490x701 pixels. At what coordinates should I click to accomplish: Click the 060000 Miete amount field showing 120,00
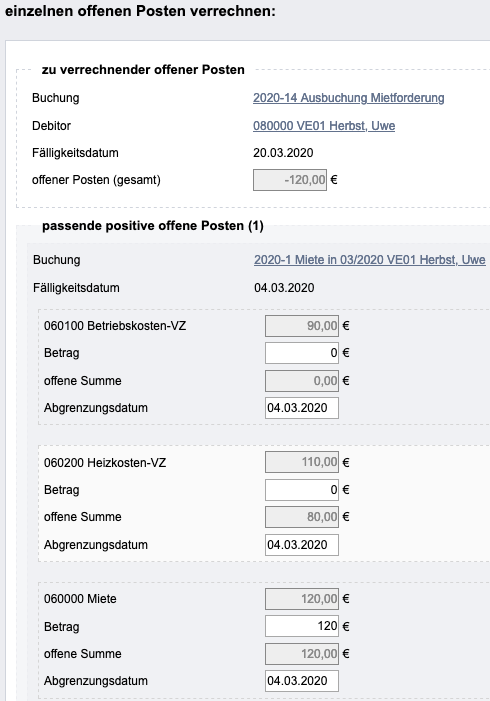302,599
